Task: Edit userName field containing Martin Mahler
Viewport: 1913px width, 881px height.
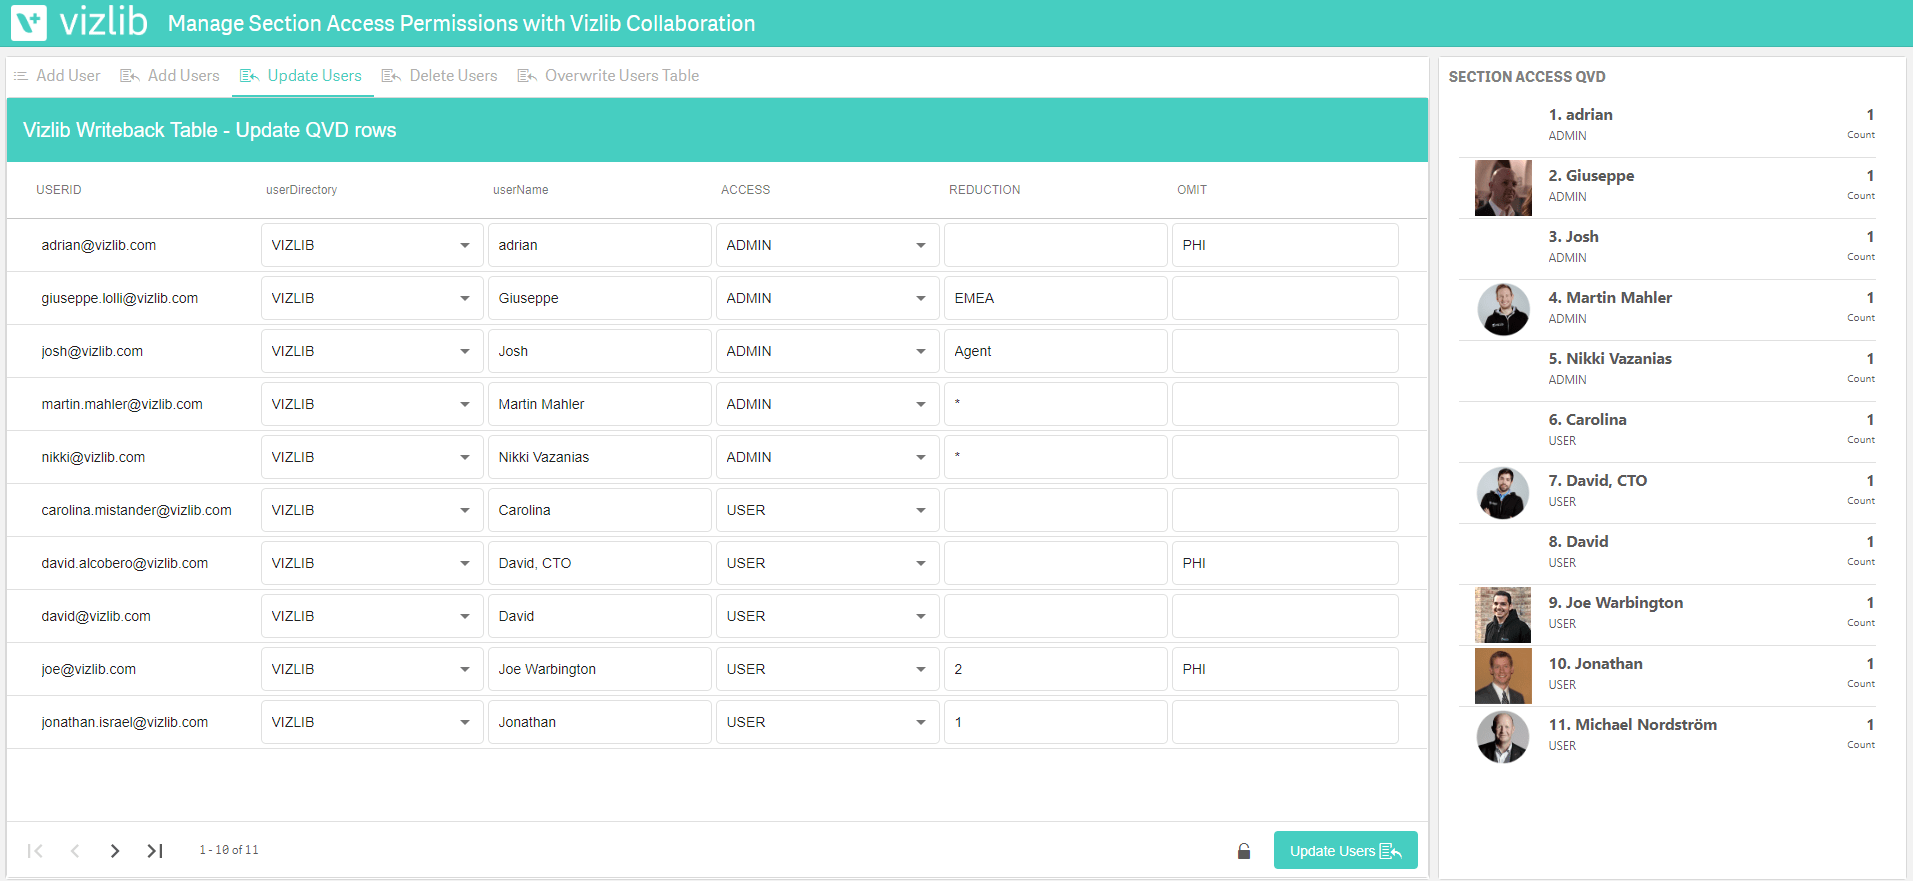Action: (600, 404)
